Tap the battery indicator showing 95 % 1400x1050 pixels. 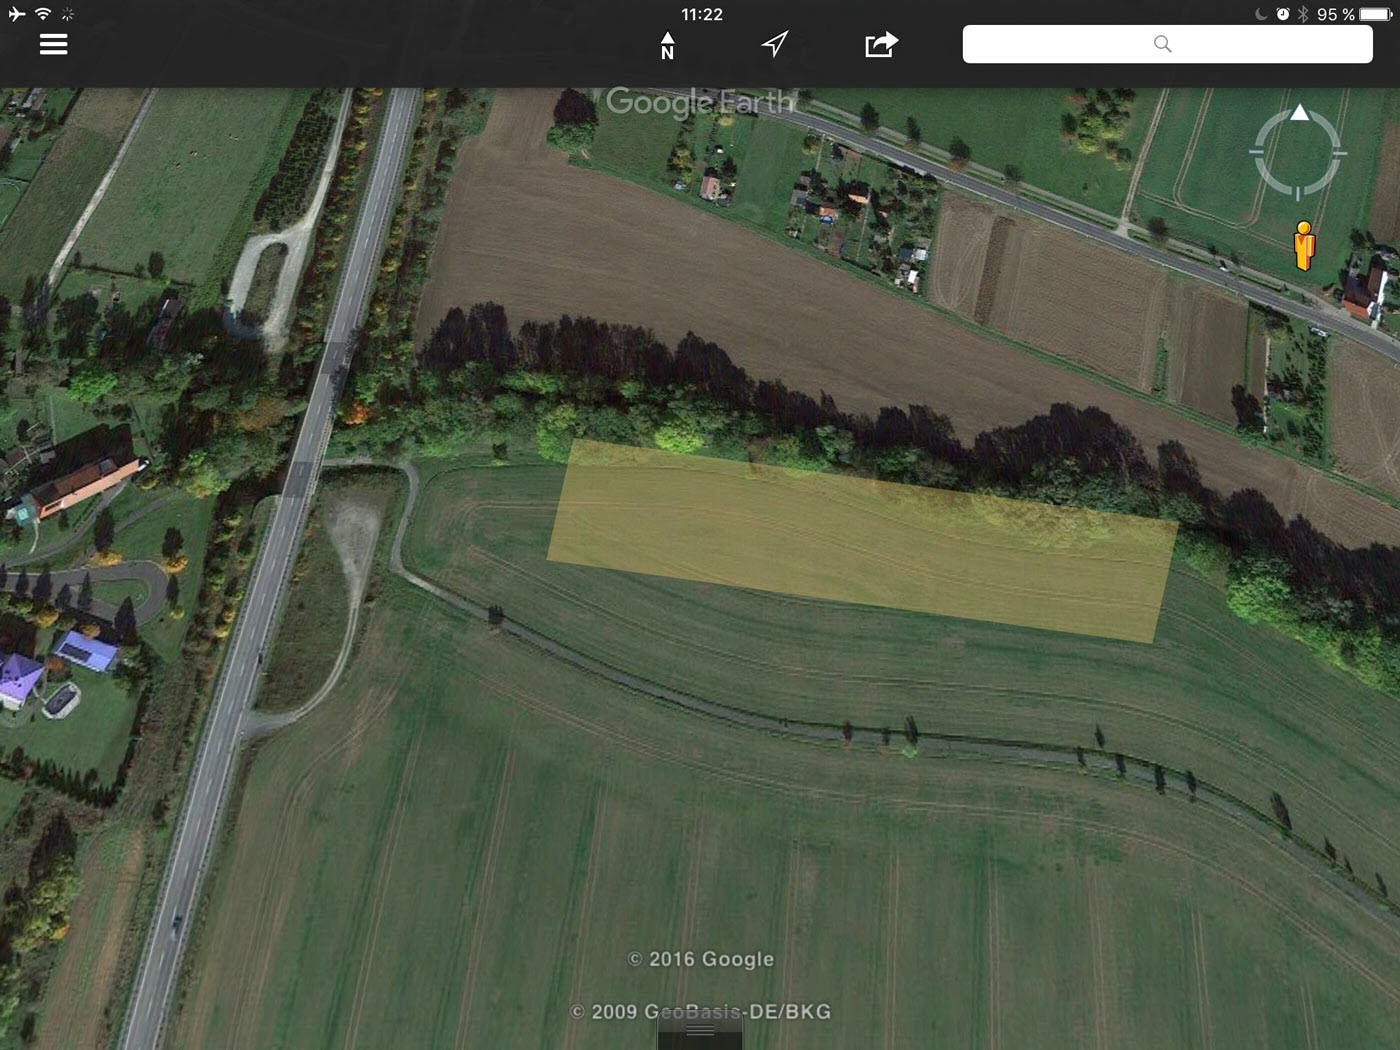(x=1376, y=14)
